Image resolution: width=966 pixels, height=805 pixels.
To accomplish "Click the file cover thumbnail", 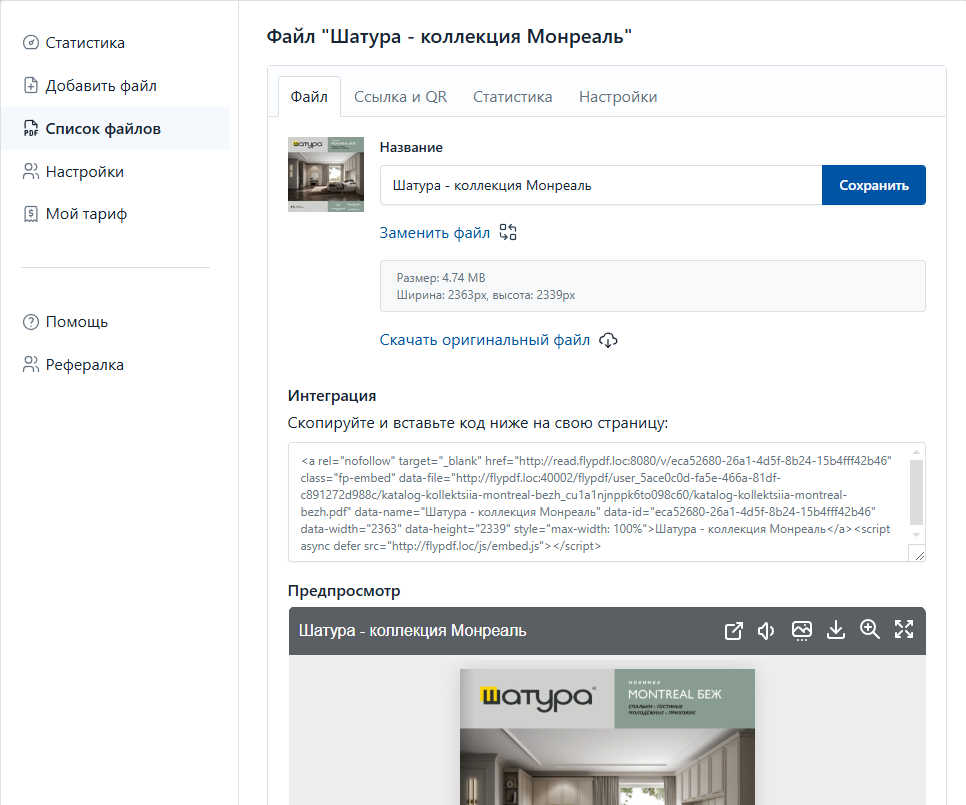I will (326, 174).
